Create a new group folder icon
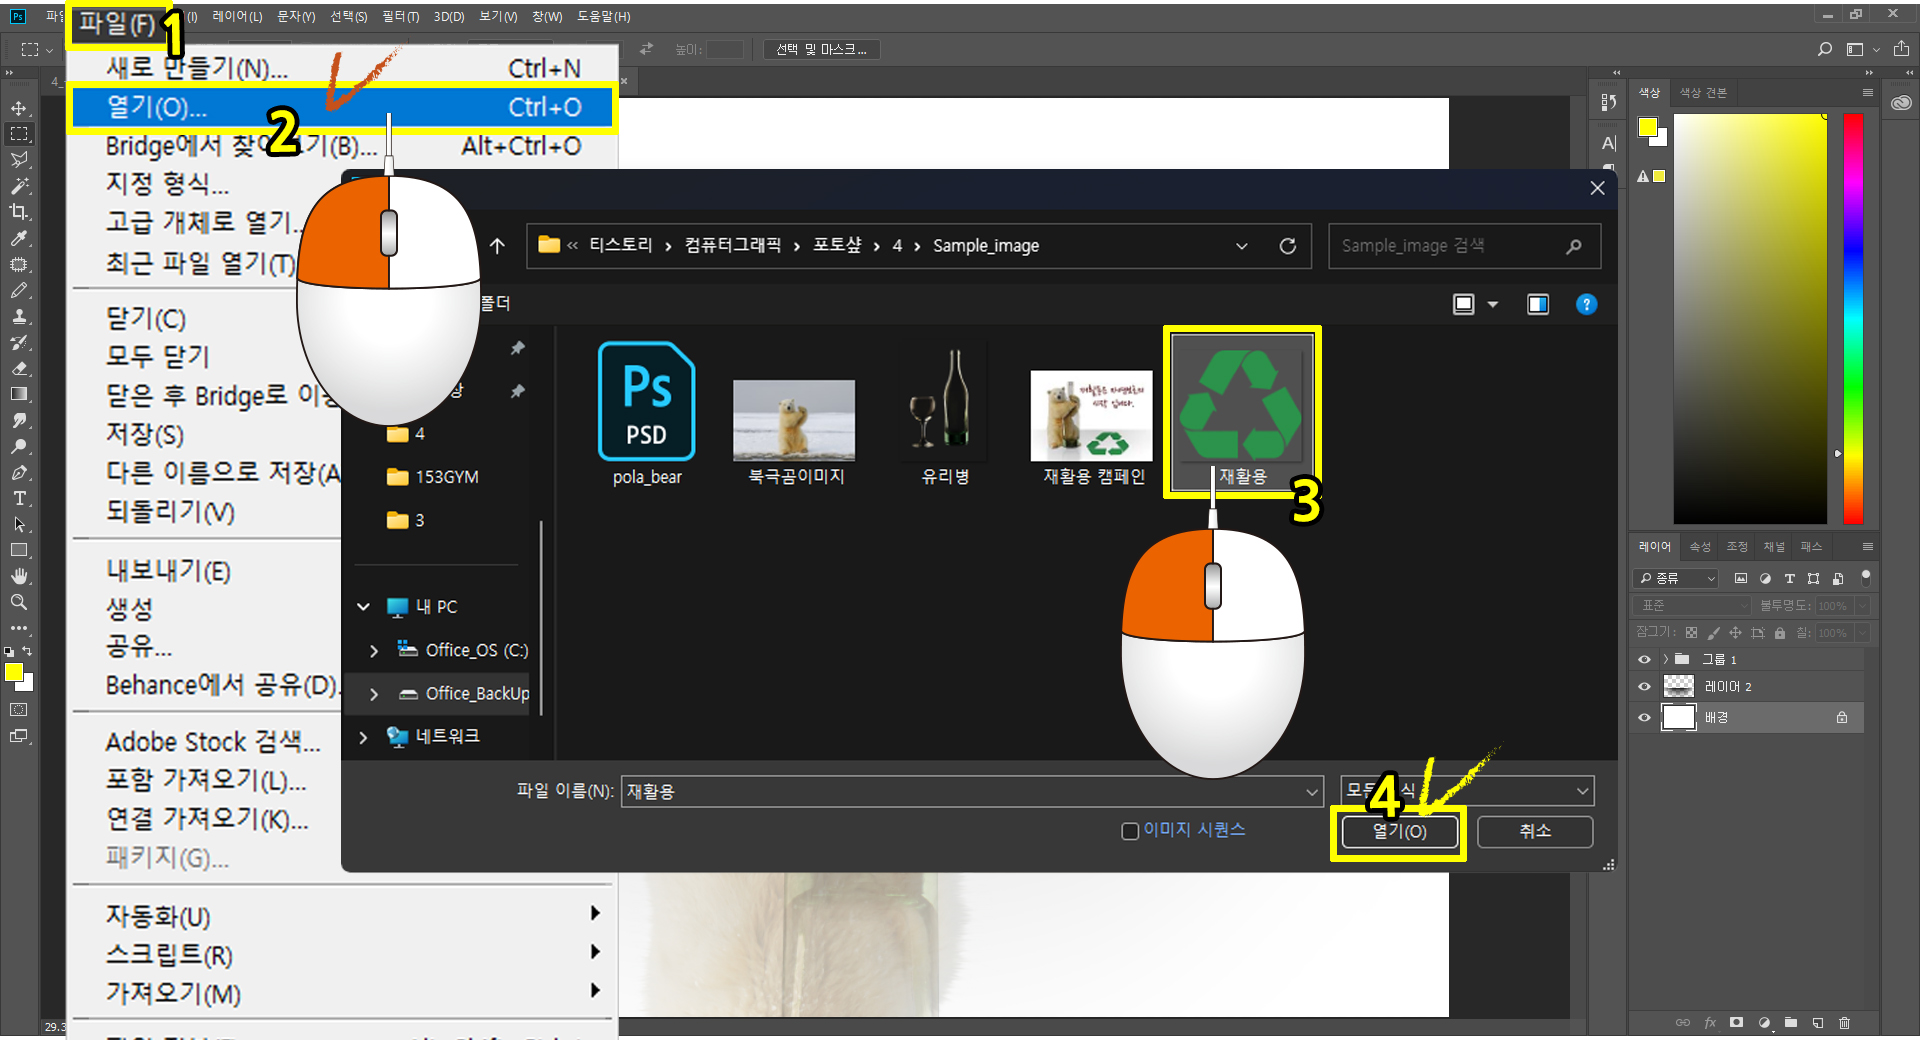Screen dimensions: 1920x1040 tap(1791, 1022)
